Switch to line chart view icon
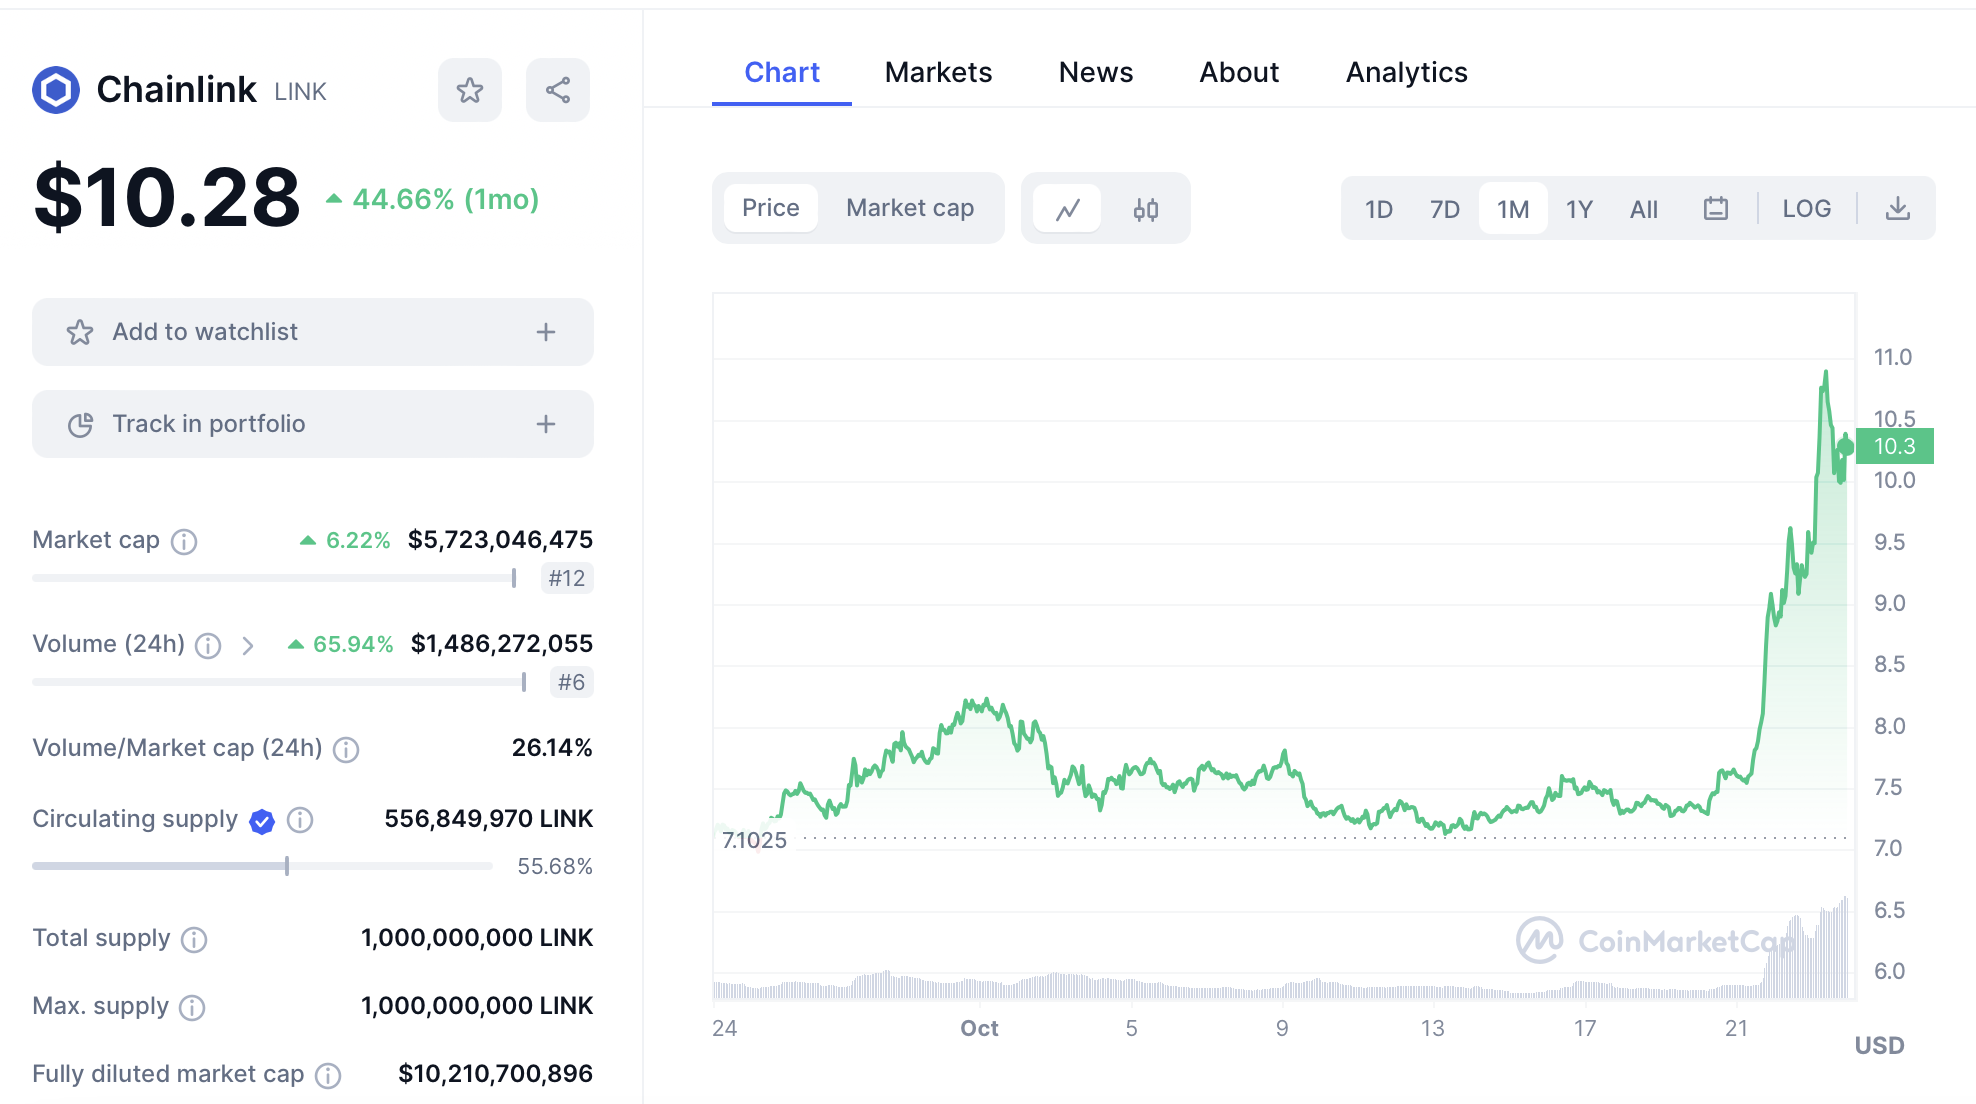 point(1067,209)
